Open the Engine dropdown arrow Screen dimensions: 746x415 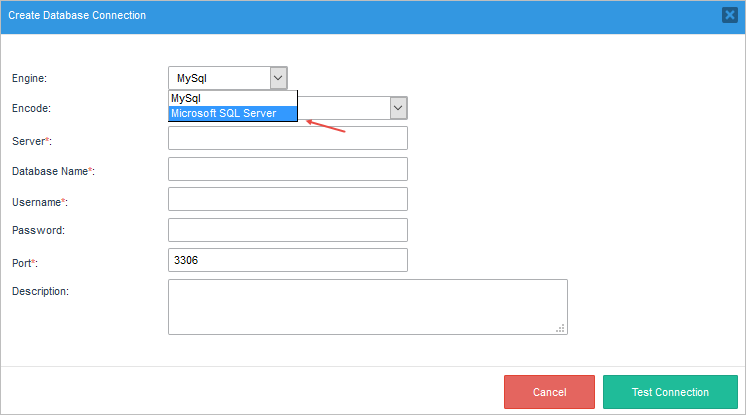(278, 78)
